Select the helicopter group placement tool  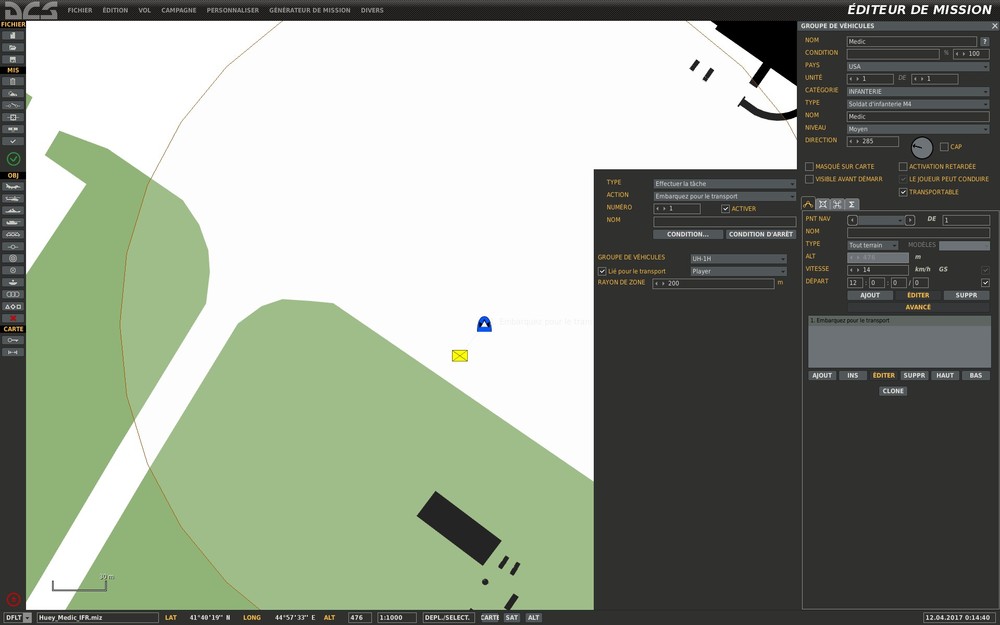13,199
